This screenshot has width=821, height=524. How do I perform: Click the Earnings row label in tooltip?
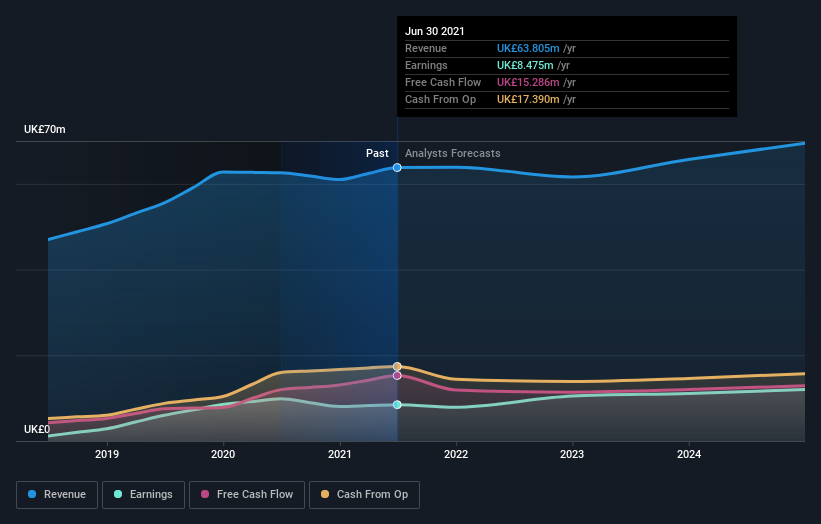point(426,65)
